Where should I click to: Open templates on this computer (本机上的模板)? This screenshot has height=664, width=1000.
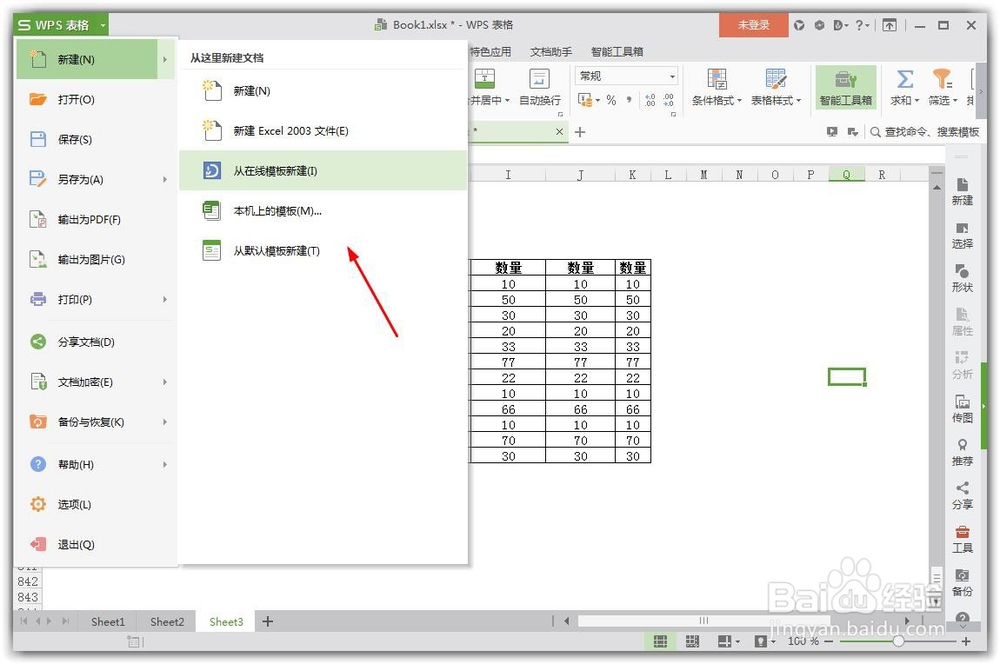323,210
